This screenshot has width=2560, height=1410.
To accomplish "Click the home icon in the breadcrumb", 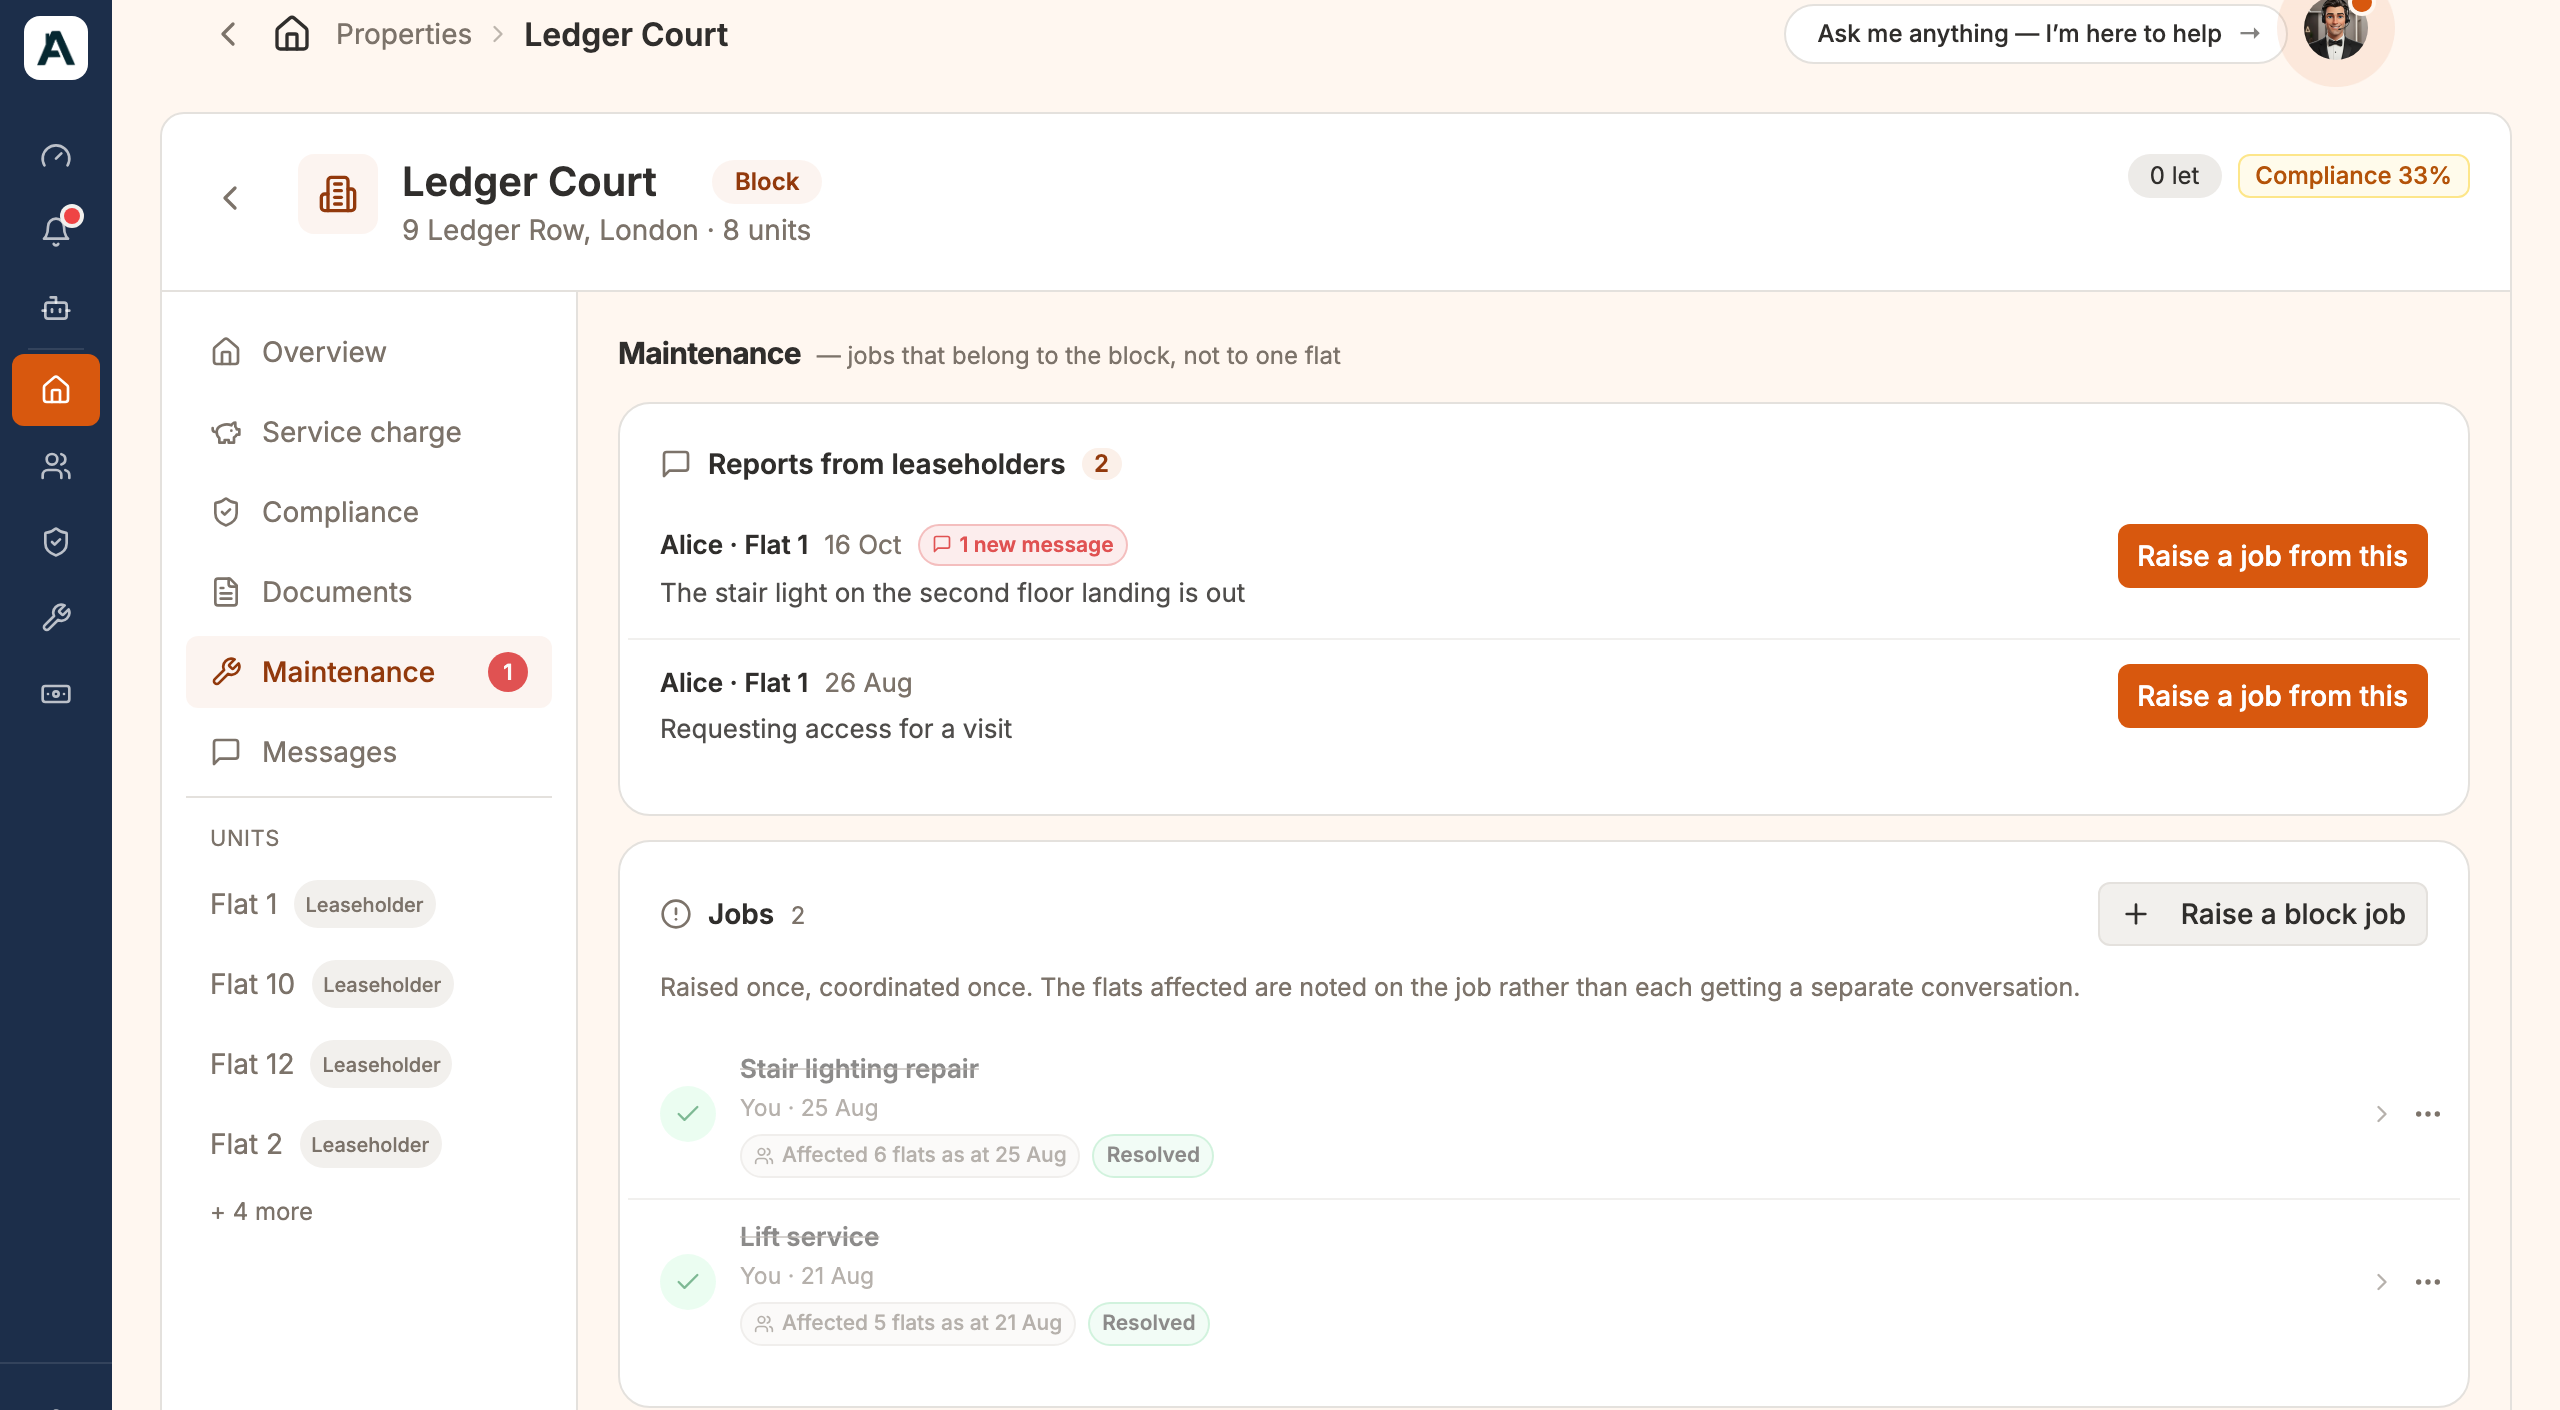I will pyautogui.click(x=292, y=34).
